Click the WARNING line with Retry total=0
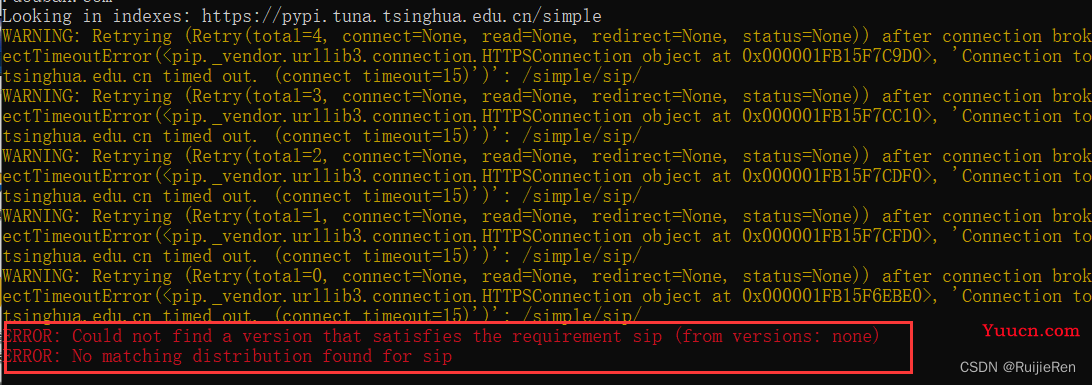Screen dimensions: 1092x385 546,276
